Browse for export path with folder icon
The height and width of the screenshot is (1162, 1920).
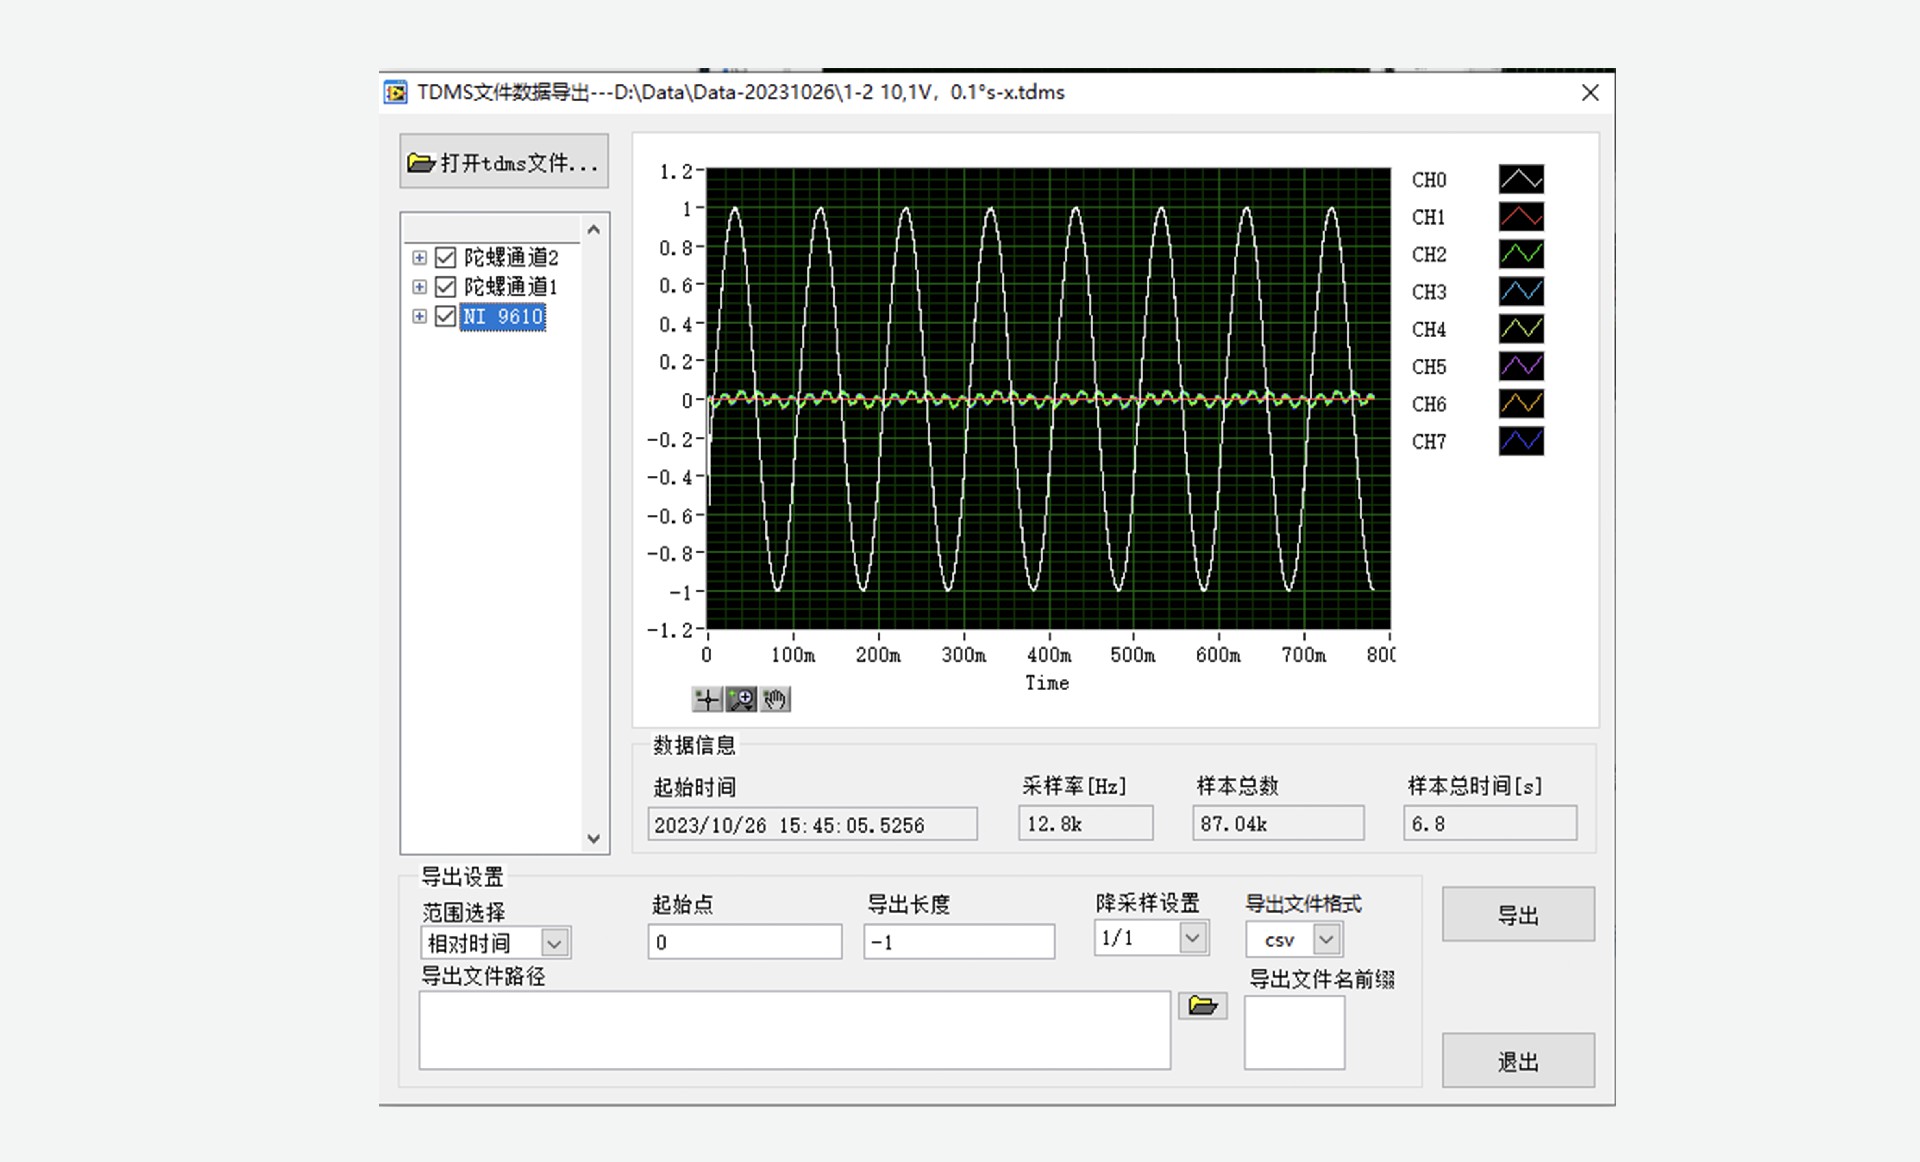(1202, 1005)
